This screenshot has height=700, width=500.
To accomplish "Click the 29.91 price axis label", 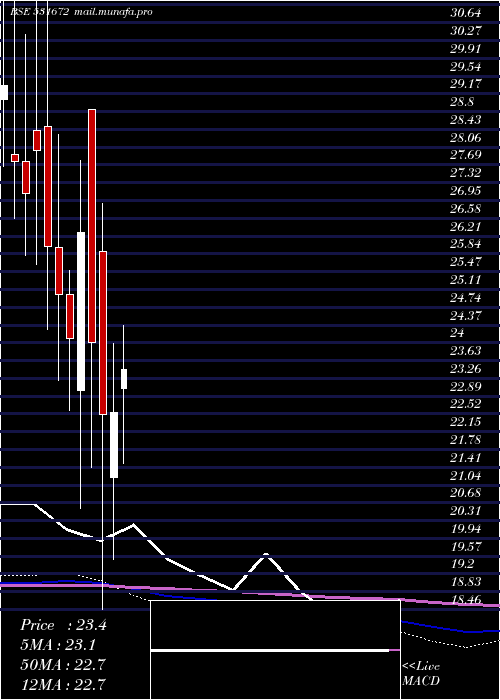I will coord(466,49).
